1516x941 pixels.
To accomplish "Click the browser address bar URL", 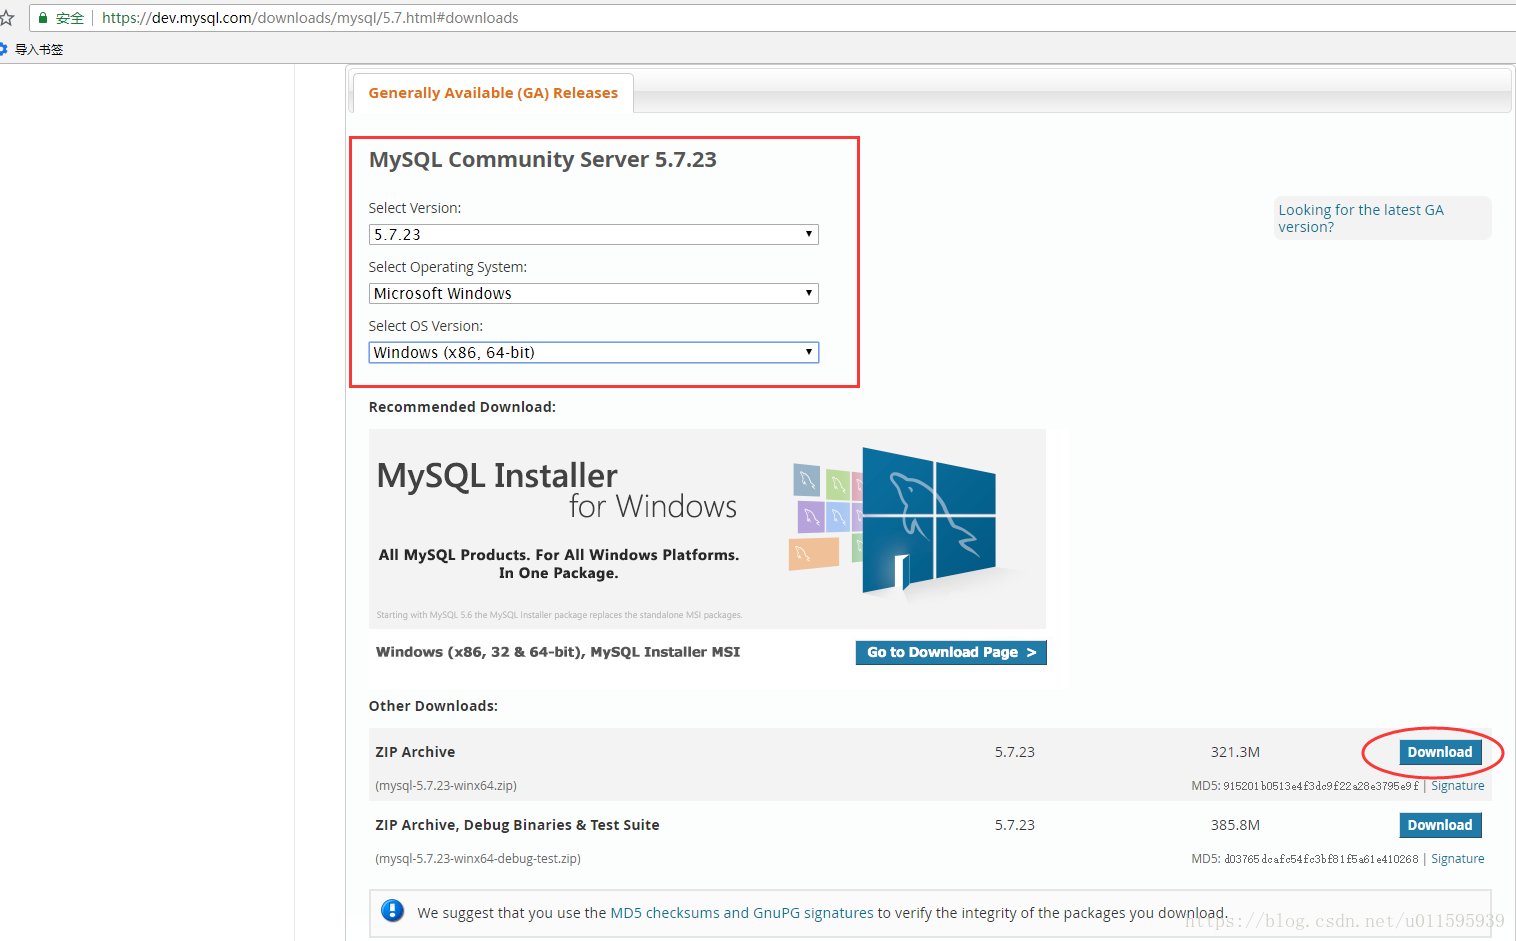I will coord(310,18).
